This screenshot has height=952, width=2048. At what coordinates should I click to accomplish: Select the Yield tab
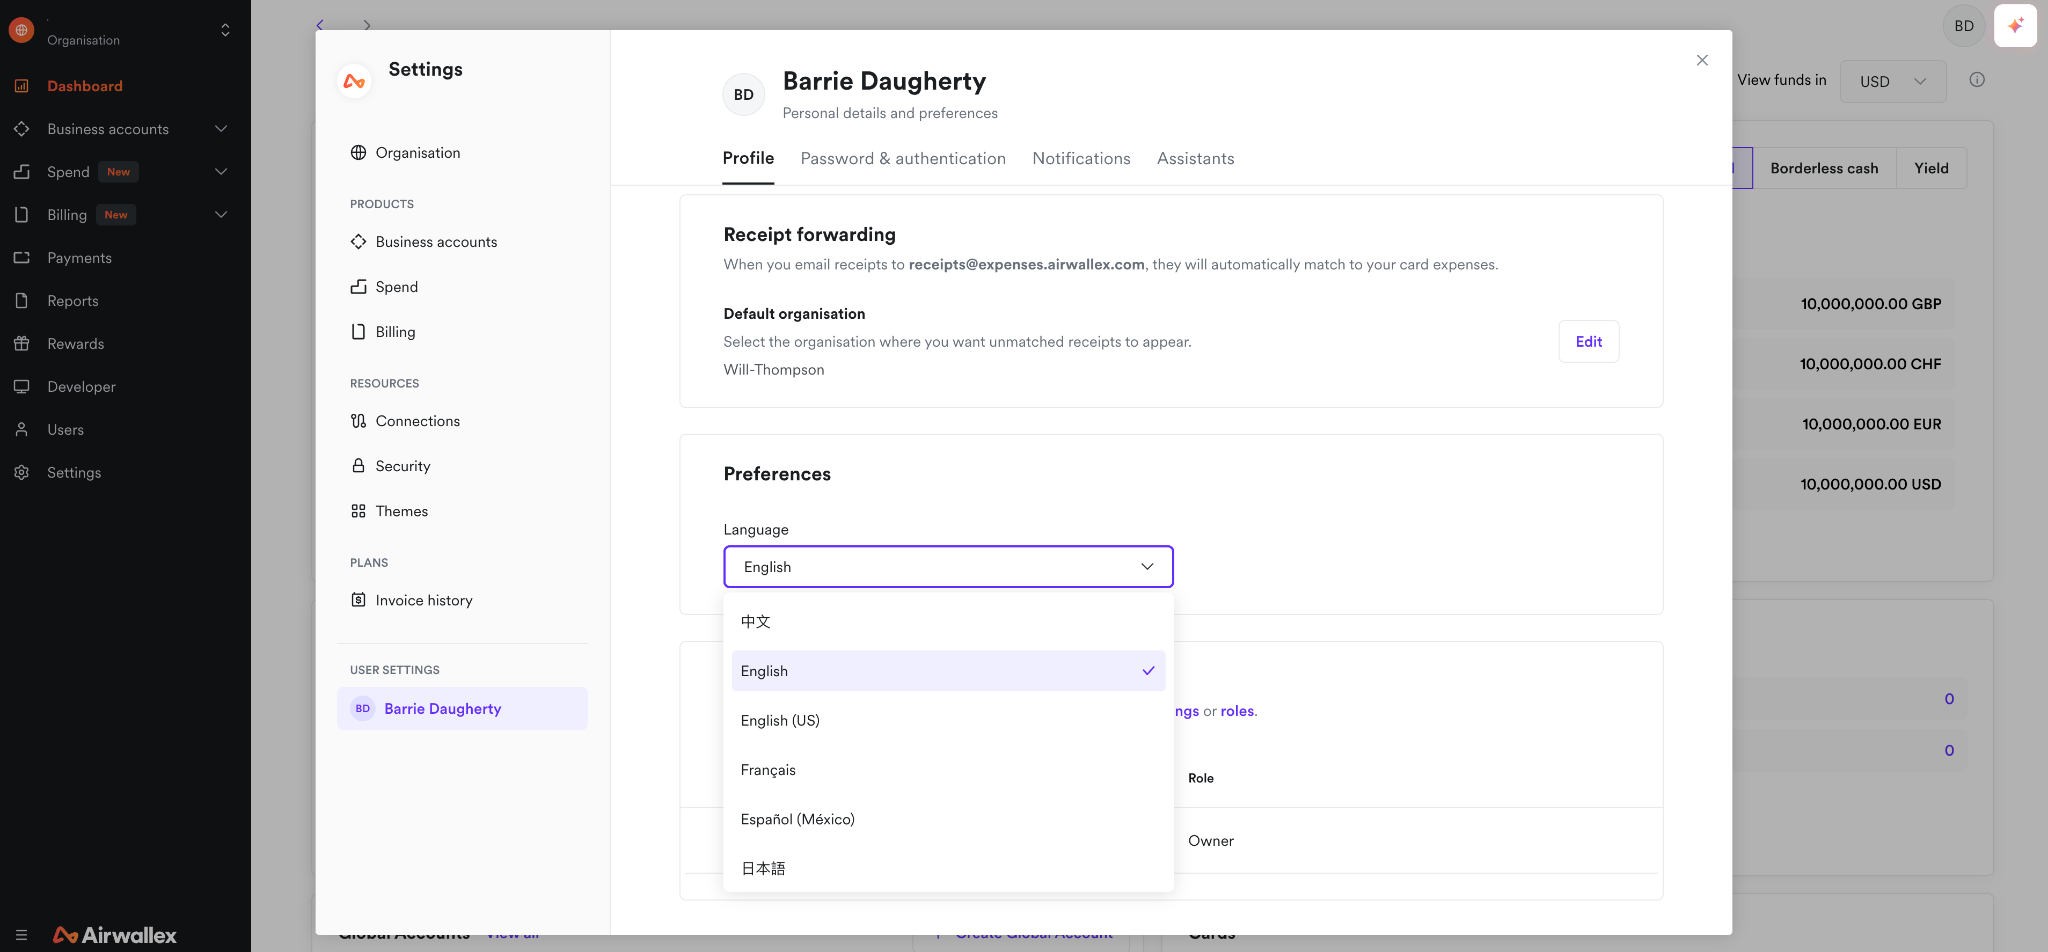tap(1931, 168)
